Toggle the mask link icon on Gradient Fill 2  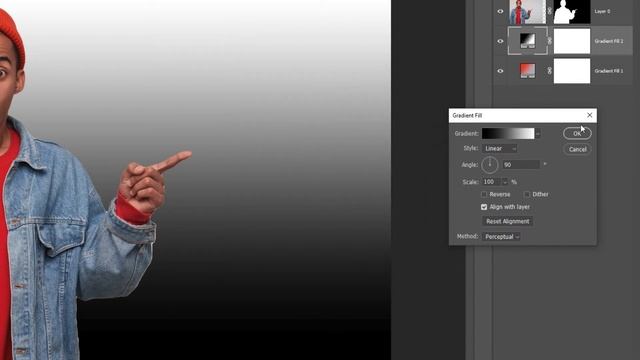(549, 41)
